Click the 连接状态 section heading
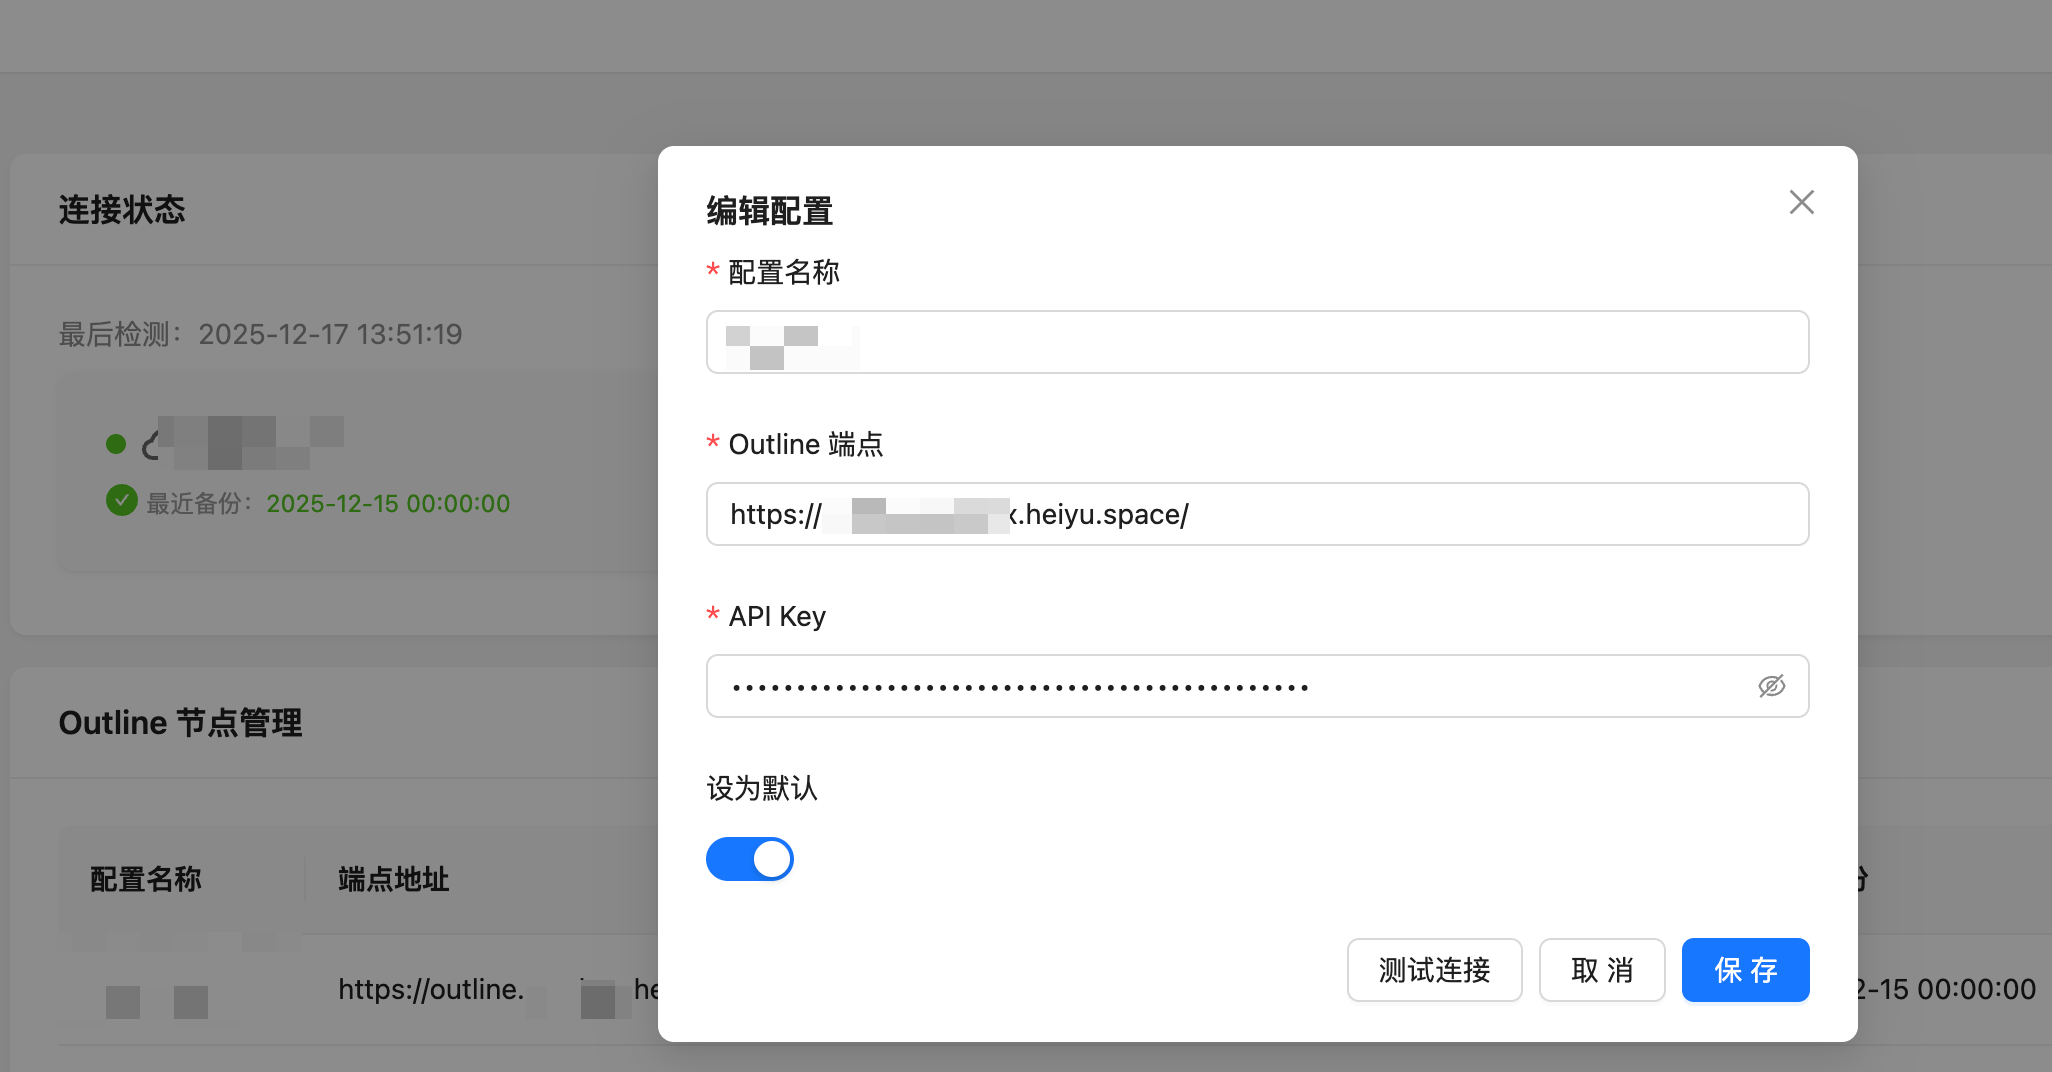This screenshot has width=2052, height=1072. click(x=122, y=209)
